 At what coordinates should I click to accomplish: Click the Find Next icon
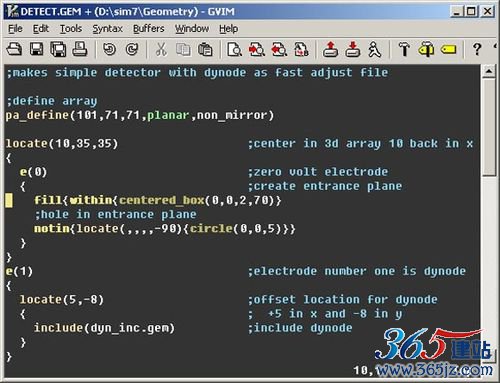click(257, 49)
